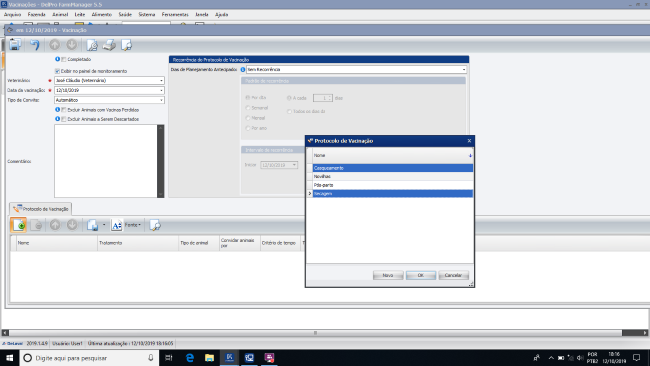650x366 pixels.
Task: Open the Sem Recorrência dropdown
Action: [464, 70]
